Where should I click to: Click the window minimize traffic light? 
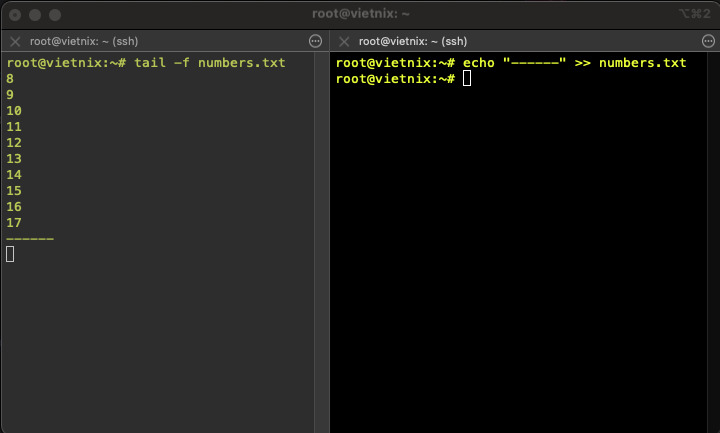[35, 15]
